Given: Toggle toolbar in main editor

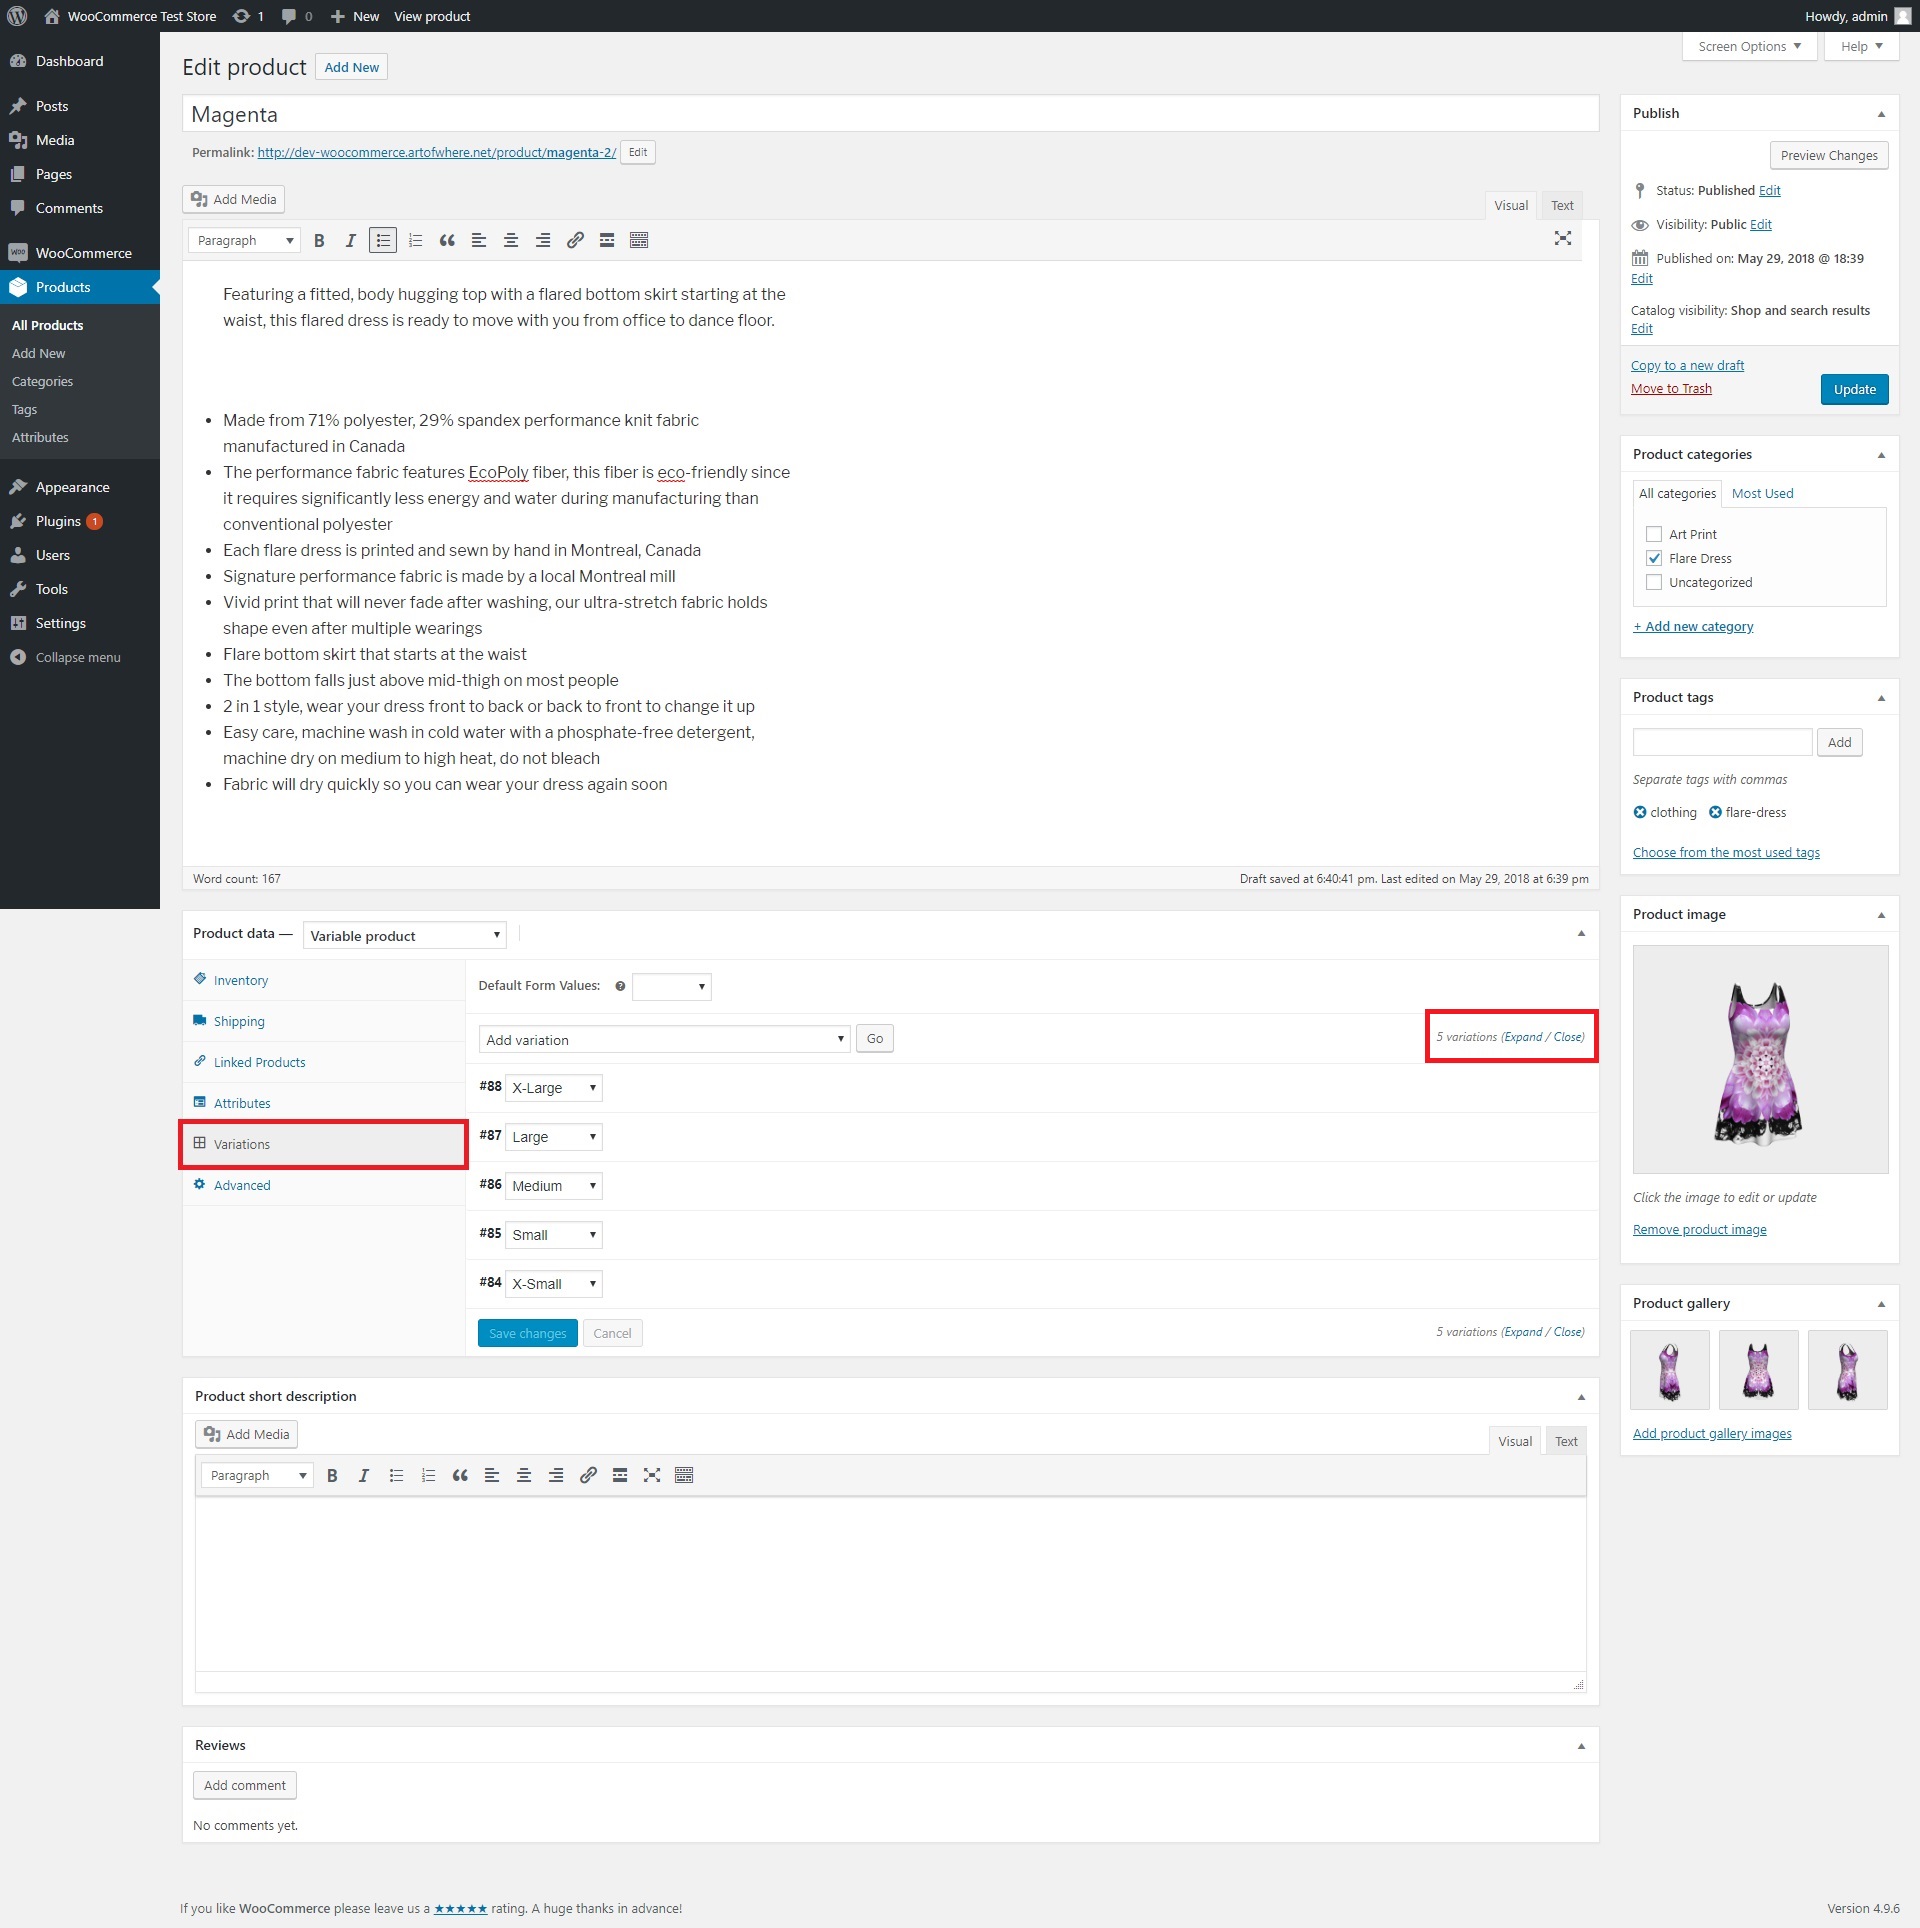Looking at the screenshot, I should point(639,240).
